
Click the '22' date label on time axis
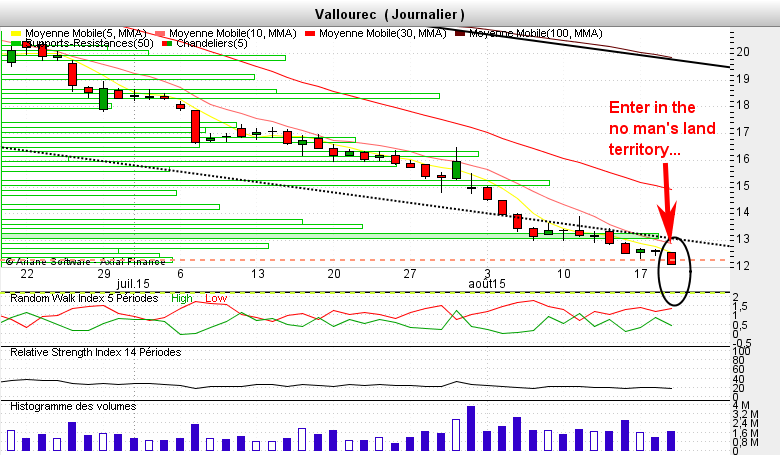coord(27,273)
